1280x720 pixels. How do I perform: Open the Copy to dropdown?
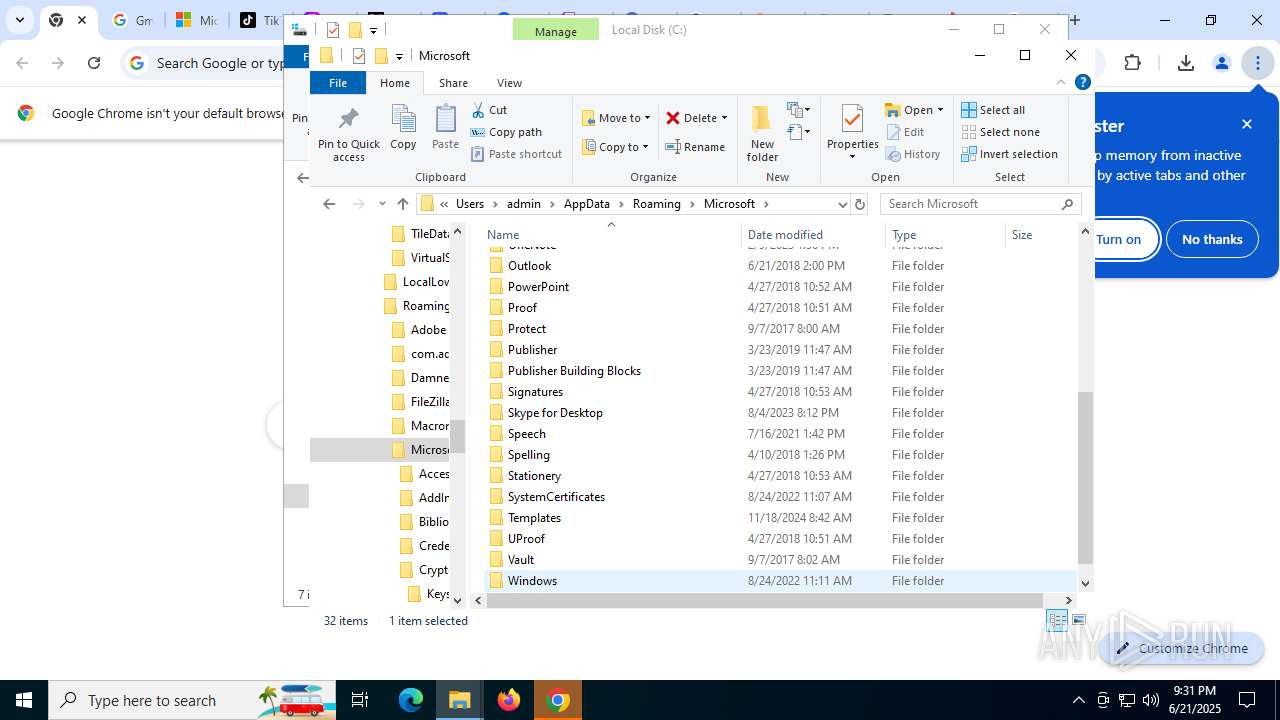click(615, 147)
